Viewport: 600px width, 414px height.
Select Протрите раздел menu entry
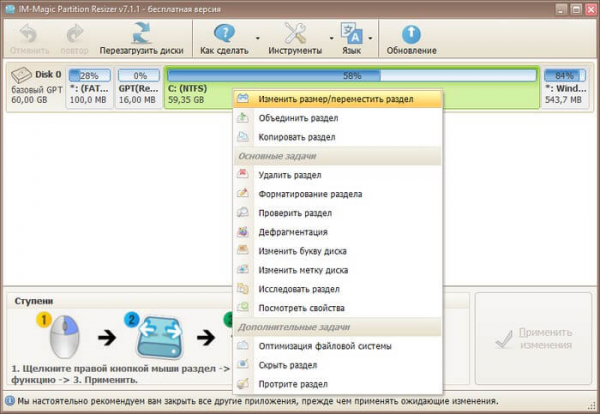click(338, 384)
